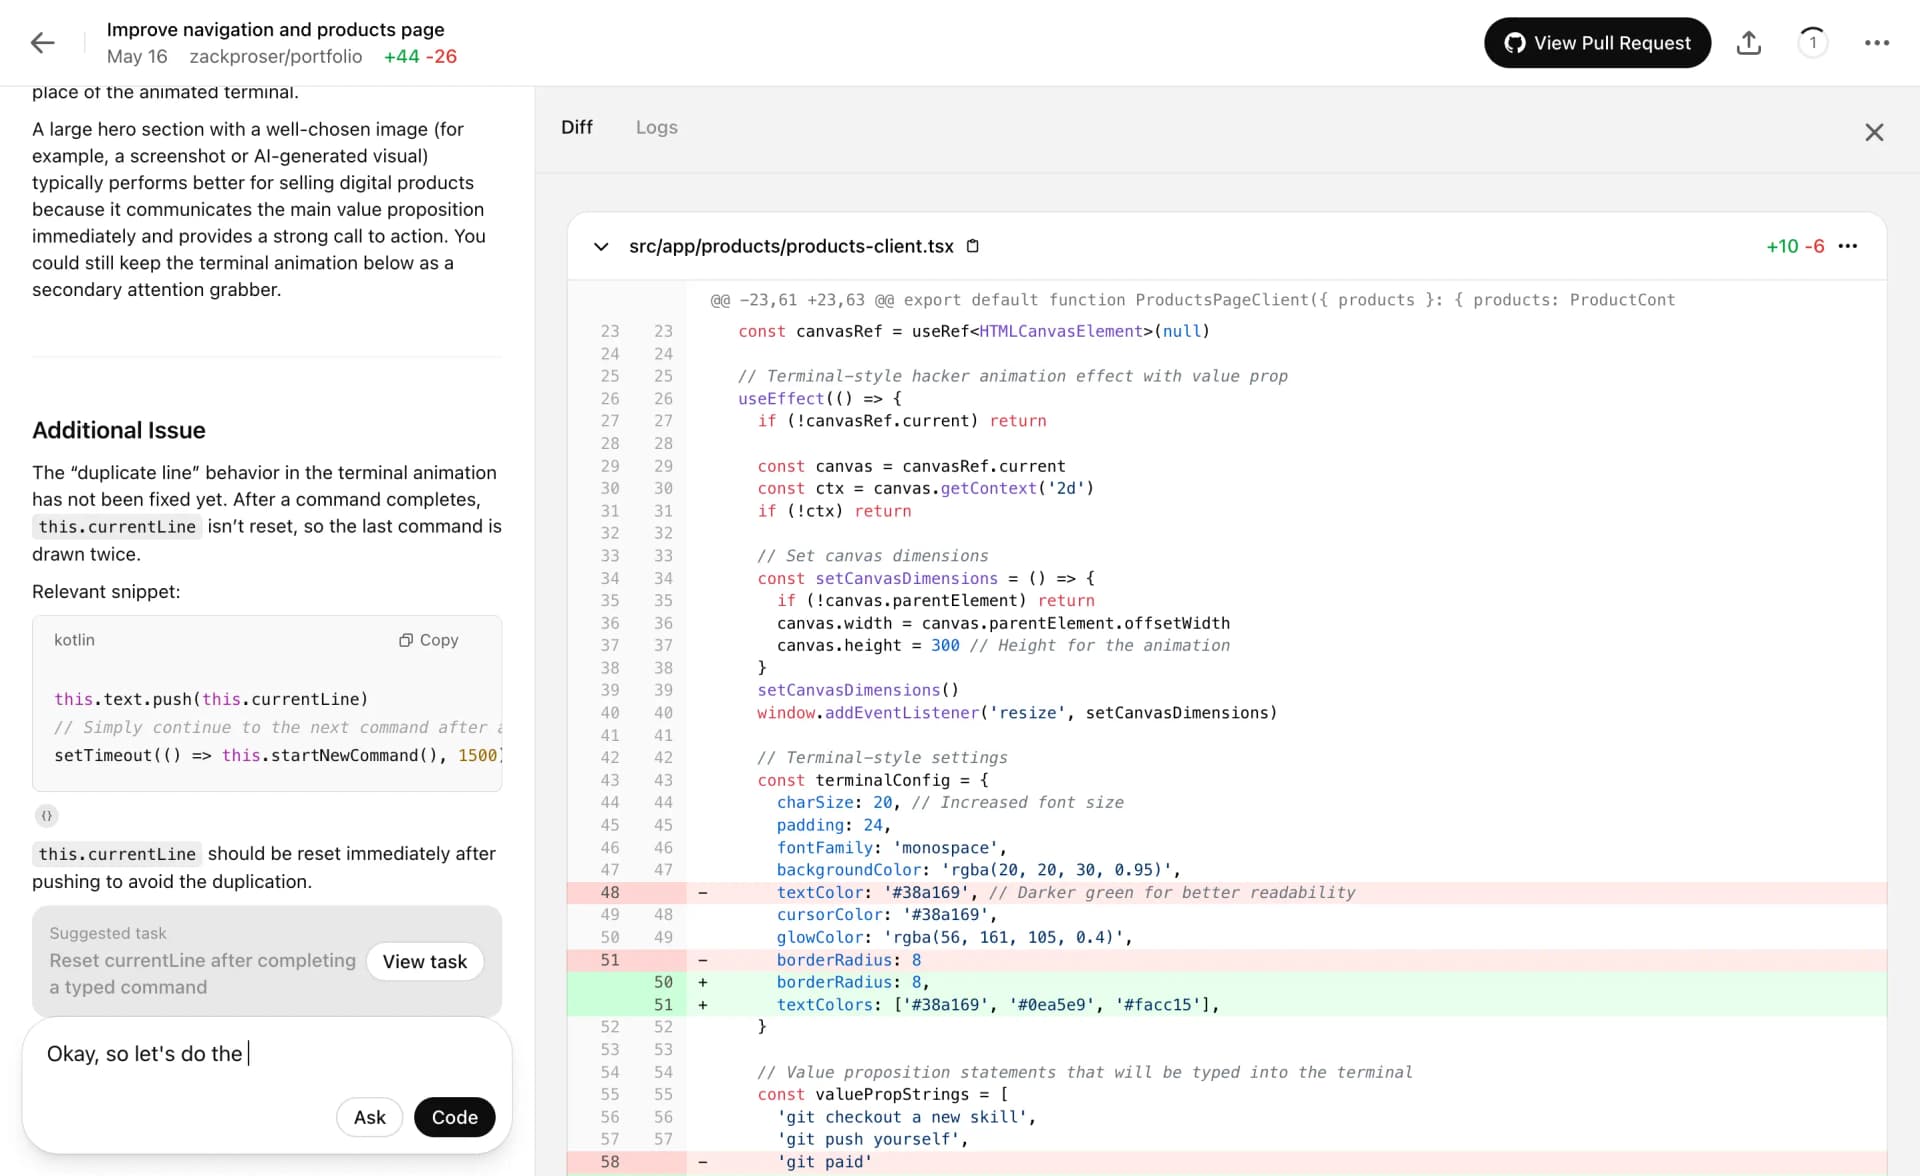
Task: Open the diff file options menu
Action: [x=1849, y=246]
